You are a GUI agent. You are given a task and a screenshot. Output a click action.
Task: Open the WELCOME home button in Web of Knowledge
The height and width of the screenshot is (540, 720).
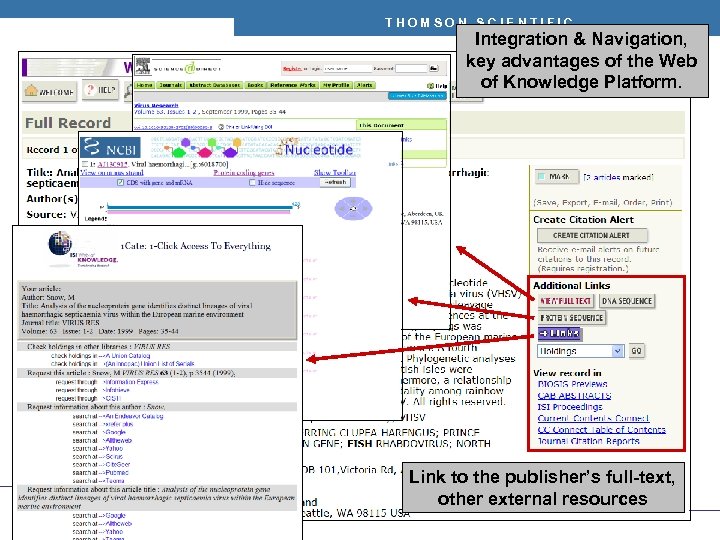point(50,91)
